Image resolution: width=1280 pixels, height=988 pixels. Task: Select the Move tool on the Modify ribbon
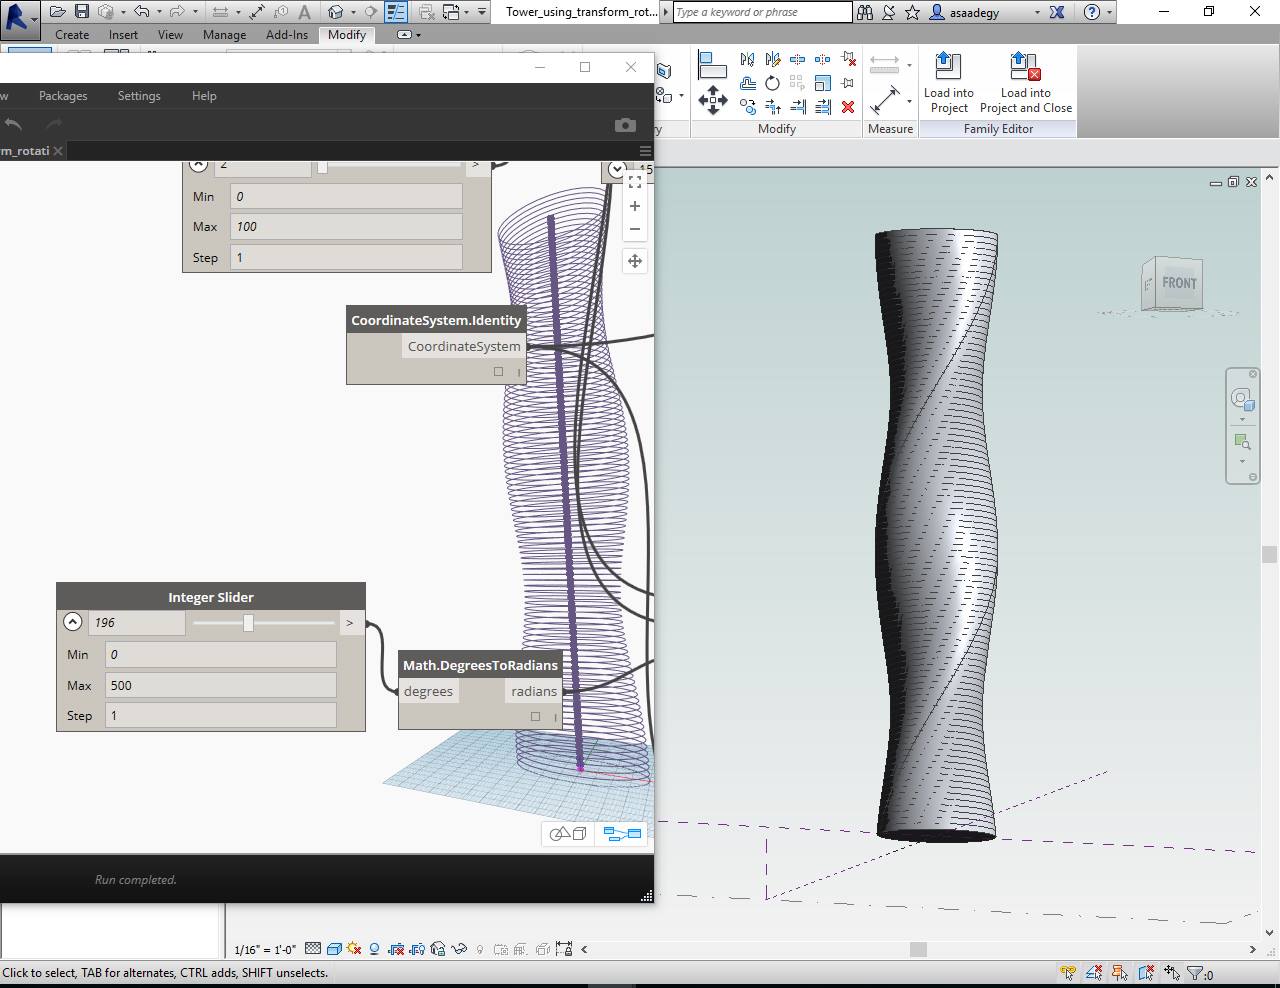(x=714, y=100)
